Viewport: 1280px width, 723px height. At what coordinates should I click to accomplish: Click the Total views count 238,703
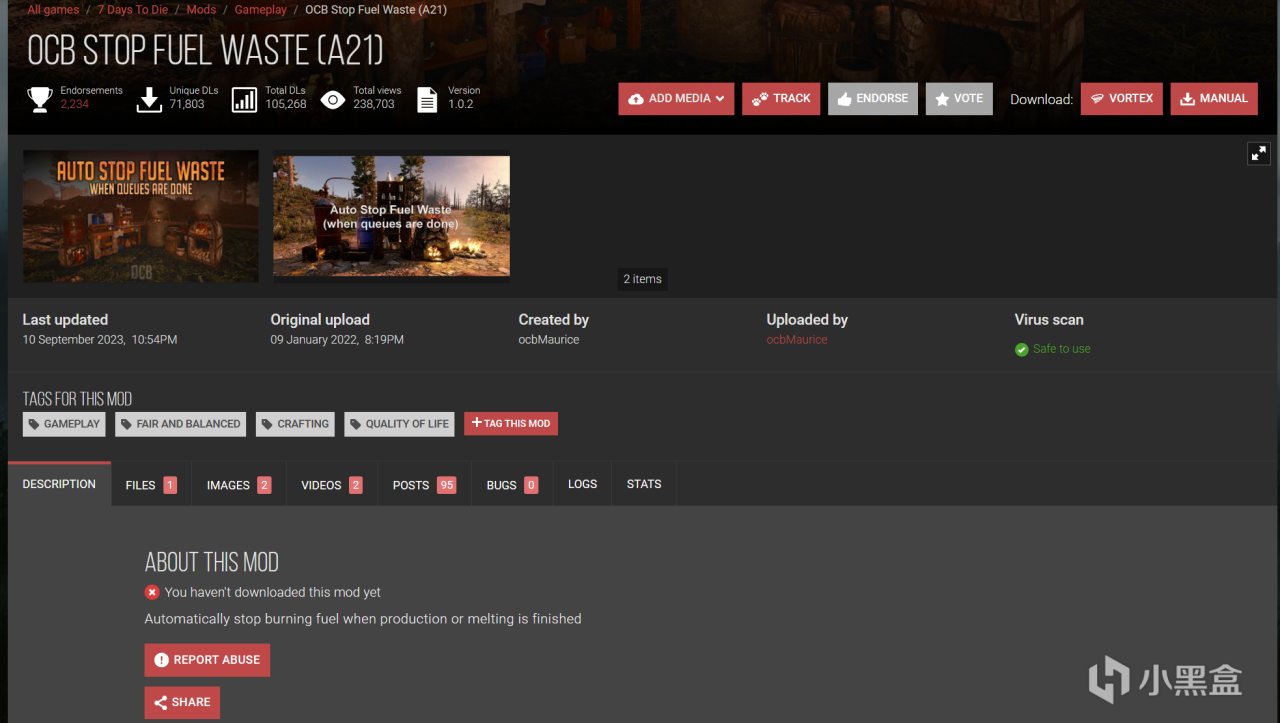click(x=374, y=104)
